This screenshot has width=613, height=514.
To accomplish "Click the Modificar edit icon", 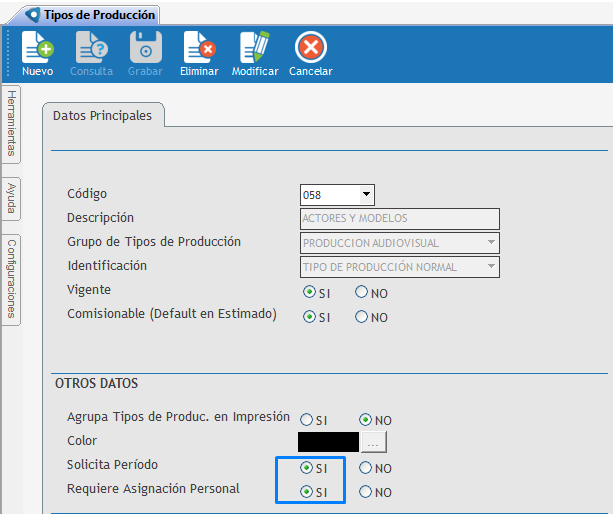I will [255, 48].
